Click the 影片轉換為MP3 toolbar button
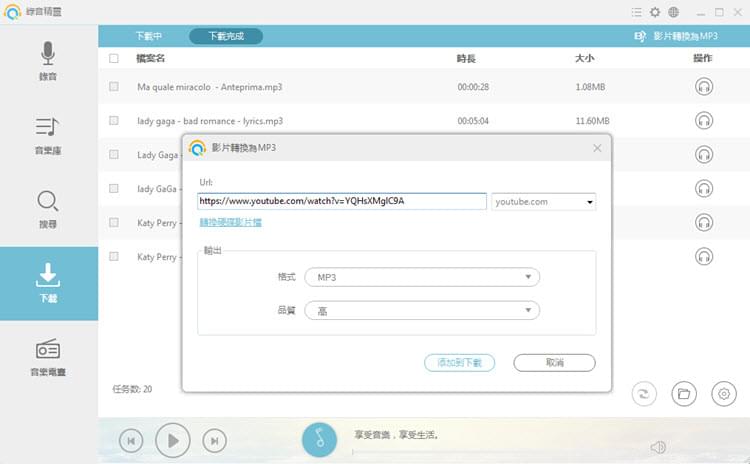The image size is (750, 464). [677, 36]
